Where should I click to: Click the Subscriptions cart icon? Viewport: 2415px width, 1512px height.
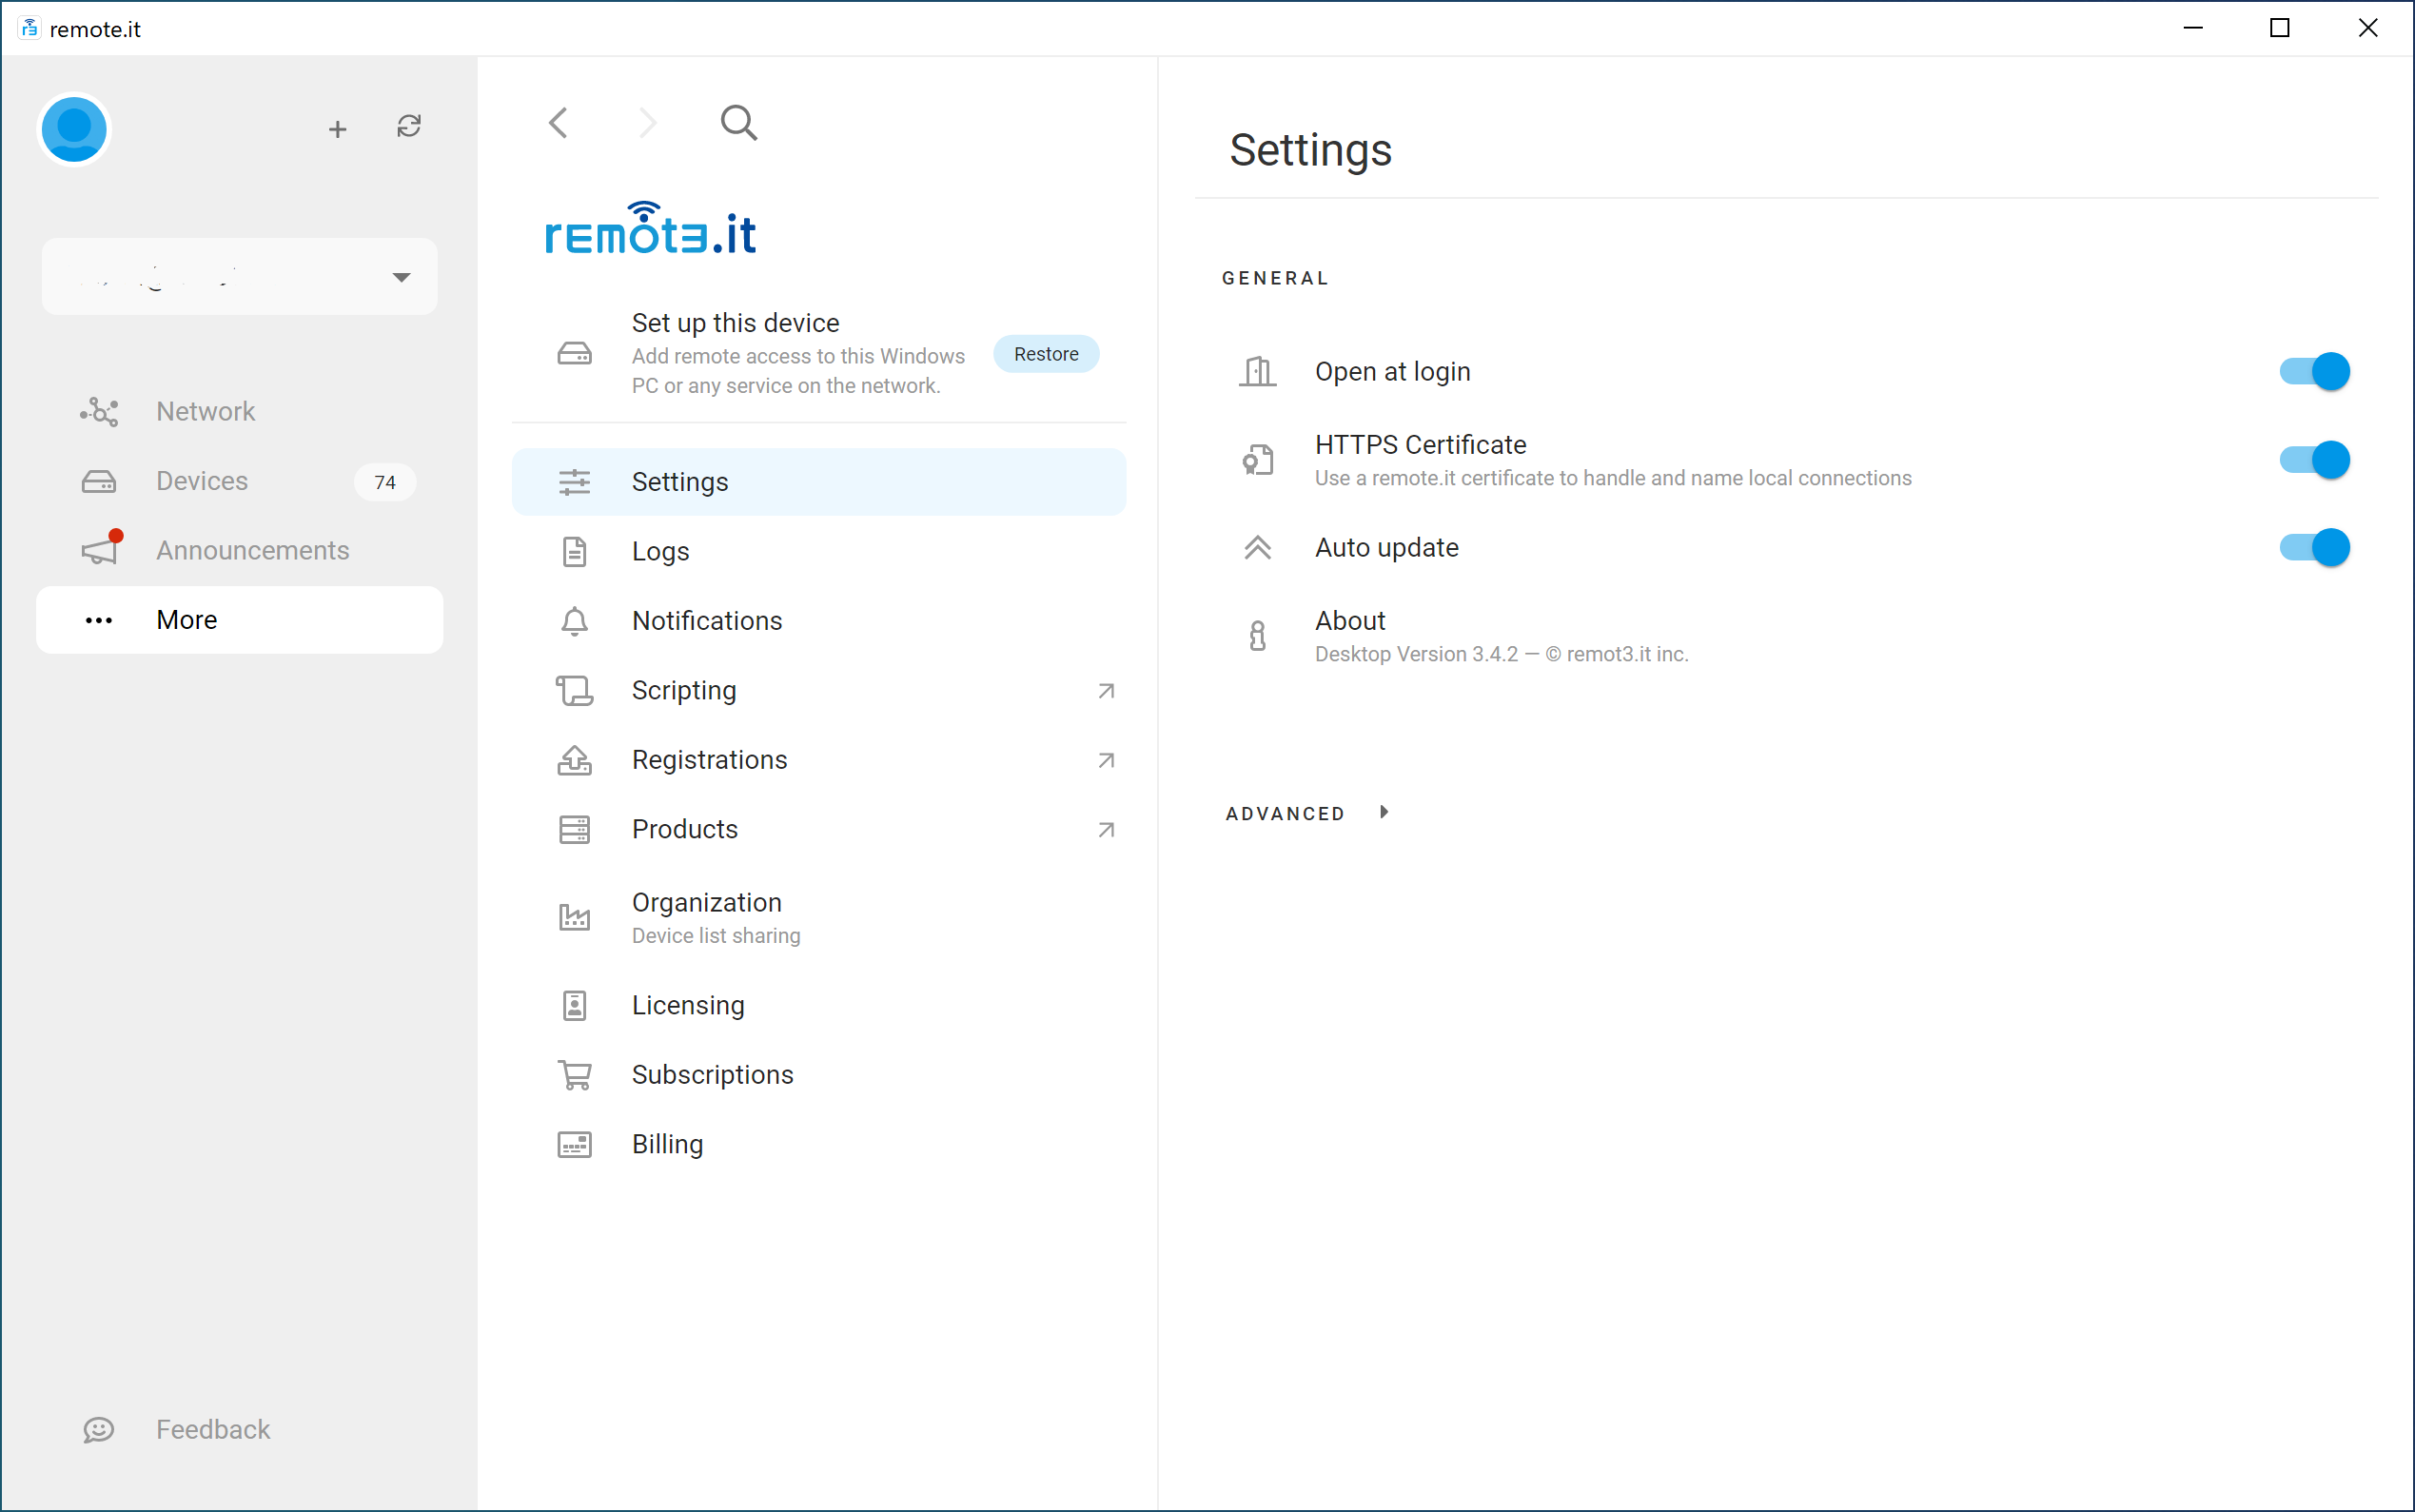(574, 1075)
